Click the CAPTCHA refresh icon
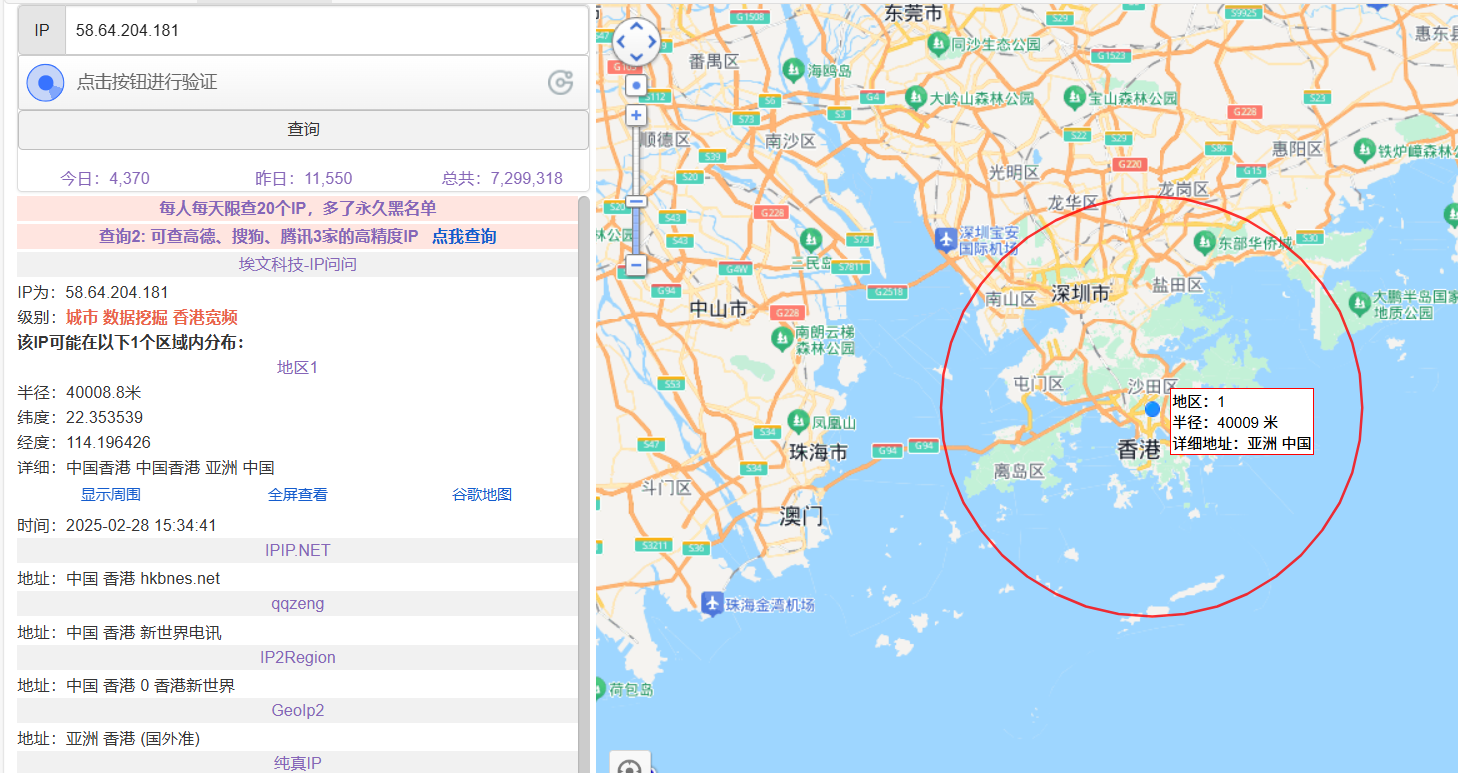The height and width of the screenshot is (773, 1458). (x=559, y=83)
